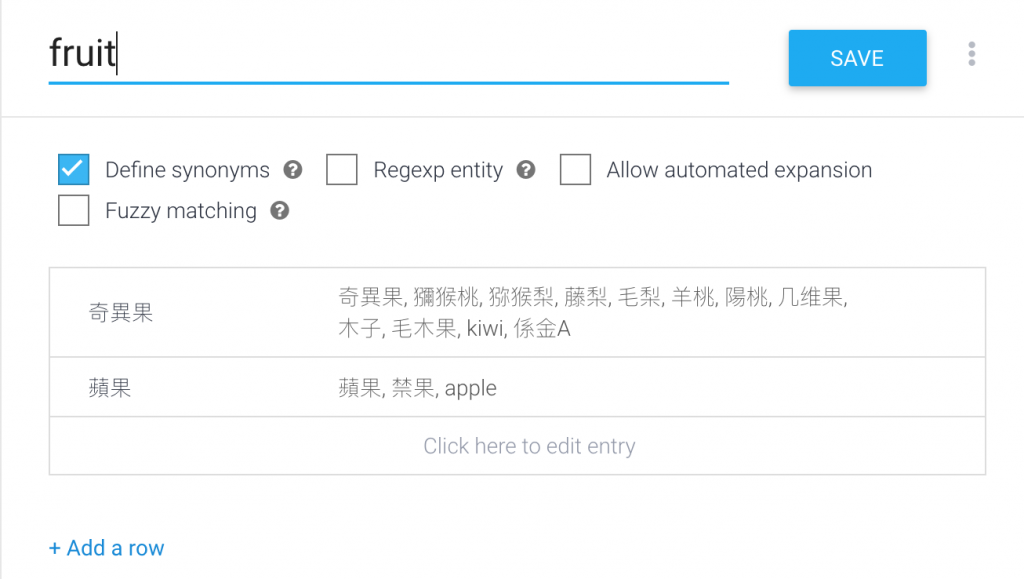Click the Click here to edit entry row
The height and width of the screenshot is (579, 1024).
[517, 446]
